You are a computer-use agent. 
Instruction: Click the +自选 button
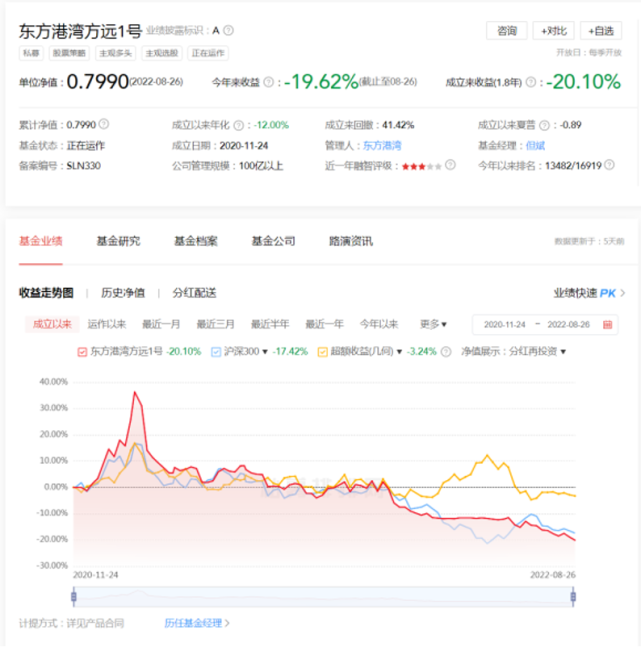(x=600, y=31)
